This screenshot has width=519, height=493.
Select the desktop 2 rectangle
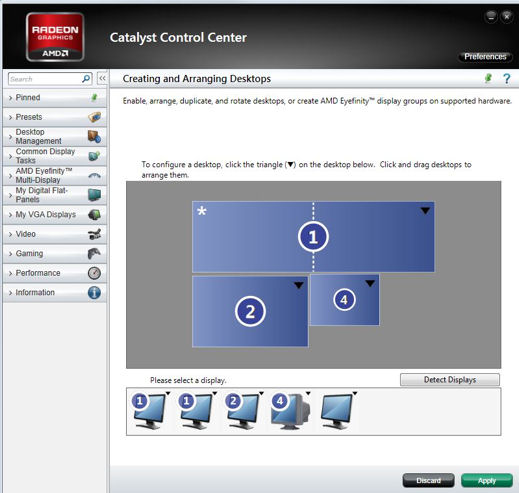coord(250,311)
